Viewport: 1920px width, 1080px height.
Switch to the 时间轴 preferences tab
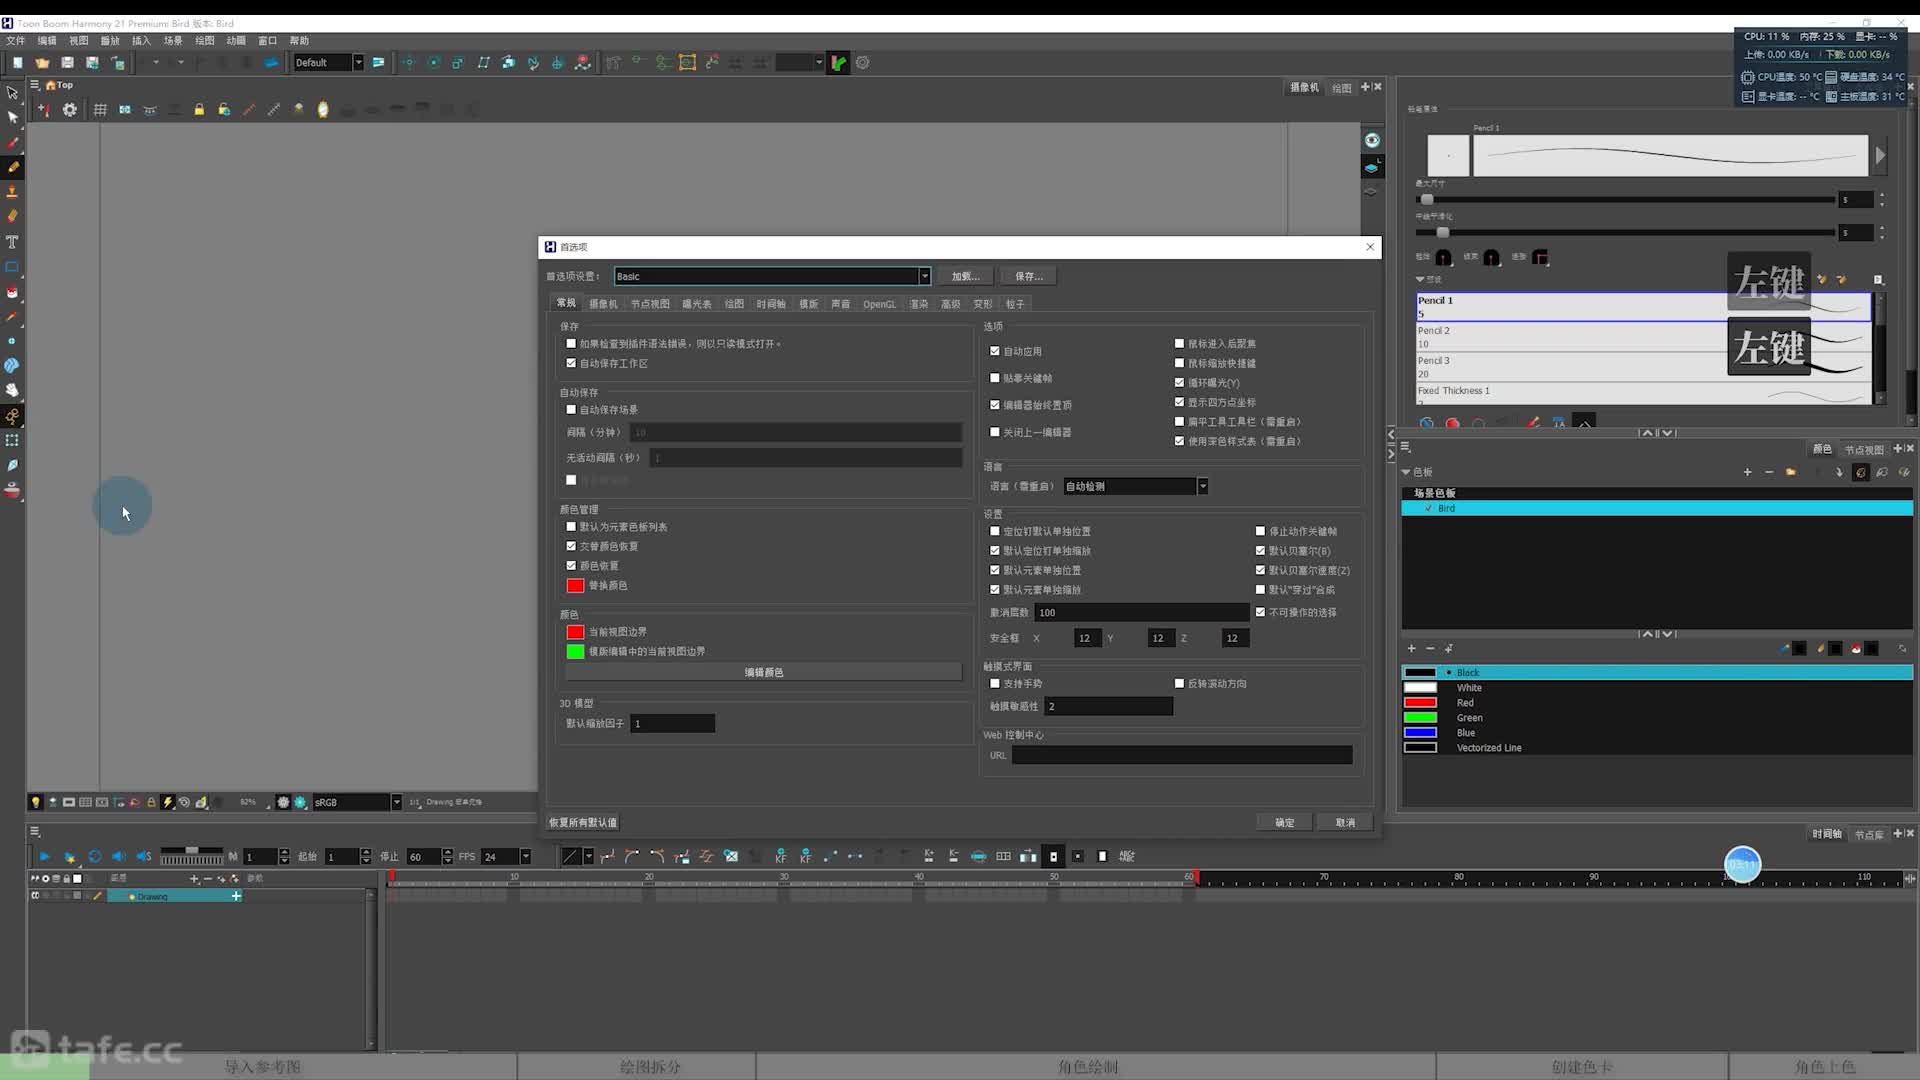click(771, 304)
